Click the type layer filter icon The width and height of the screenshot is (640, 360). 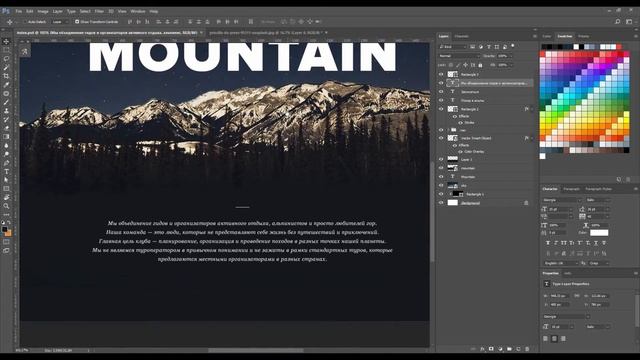click(489, 47)
